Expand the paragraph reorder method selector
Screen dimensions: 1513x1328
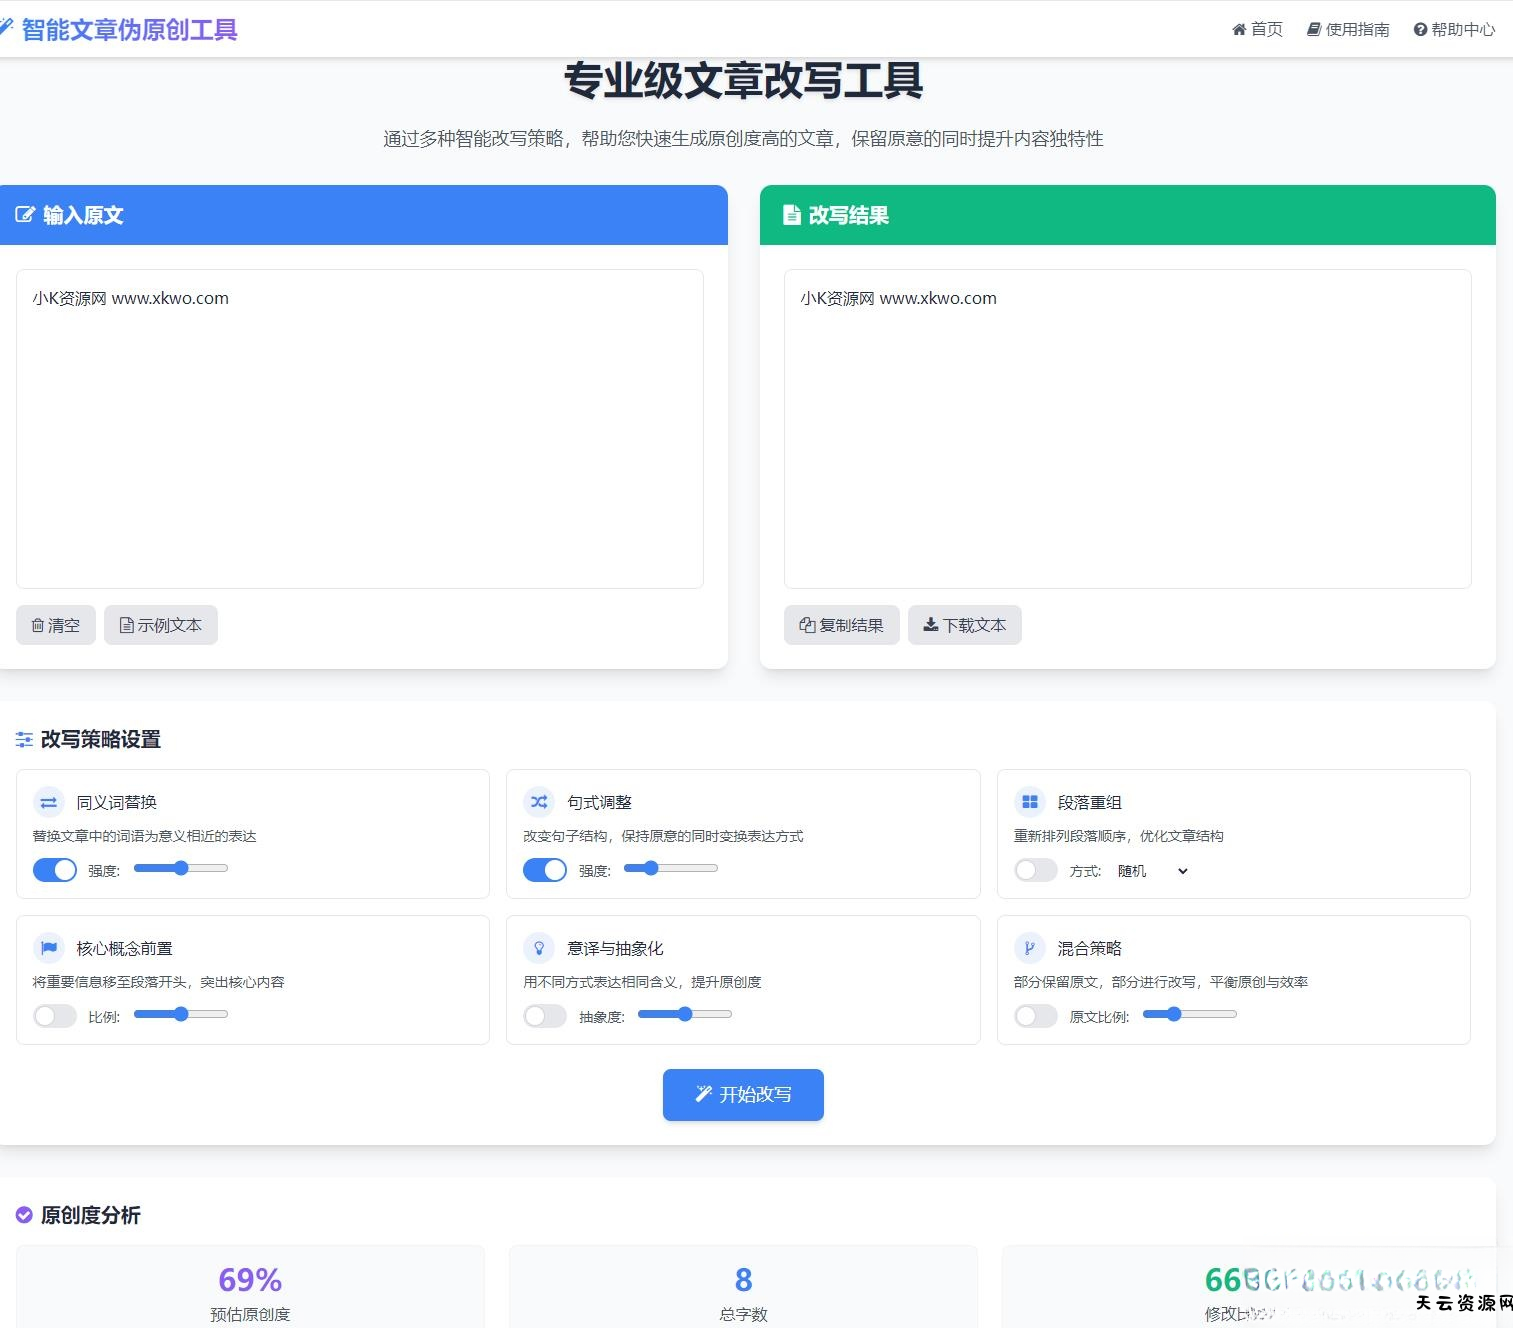[1150, 871]
